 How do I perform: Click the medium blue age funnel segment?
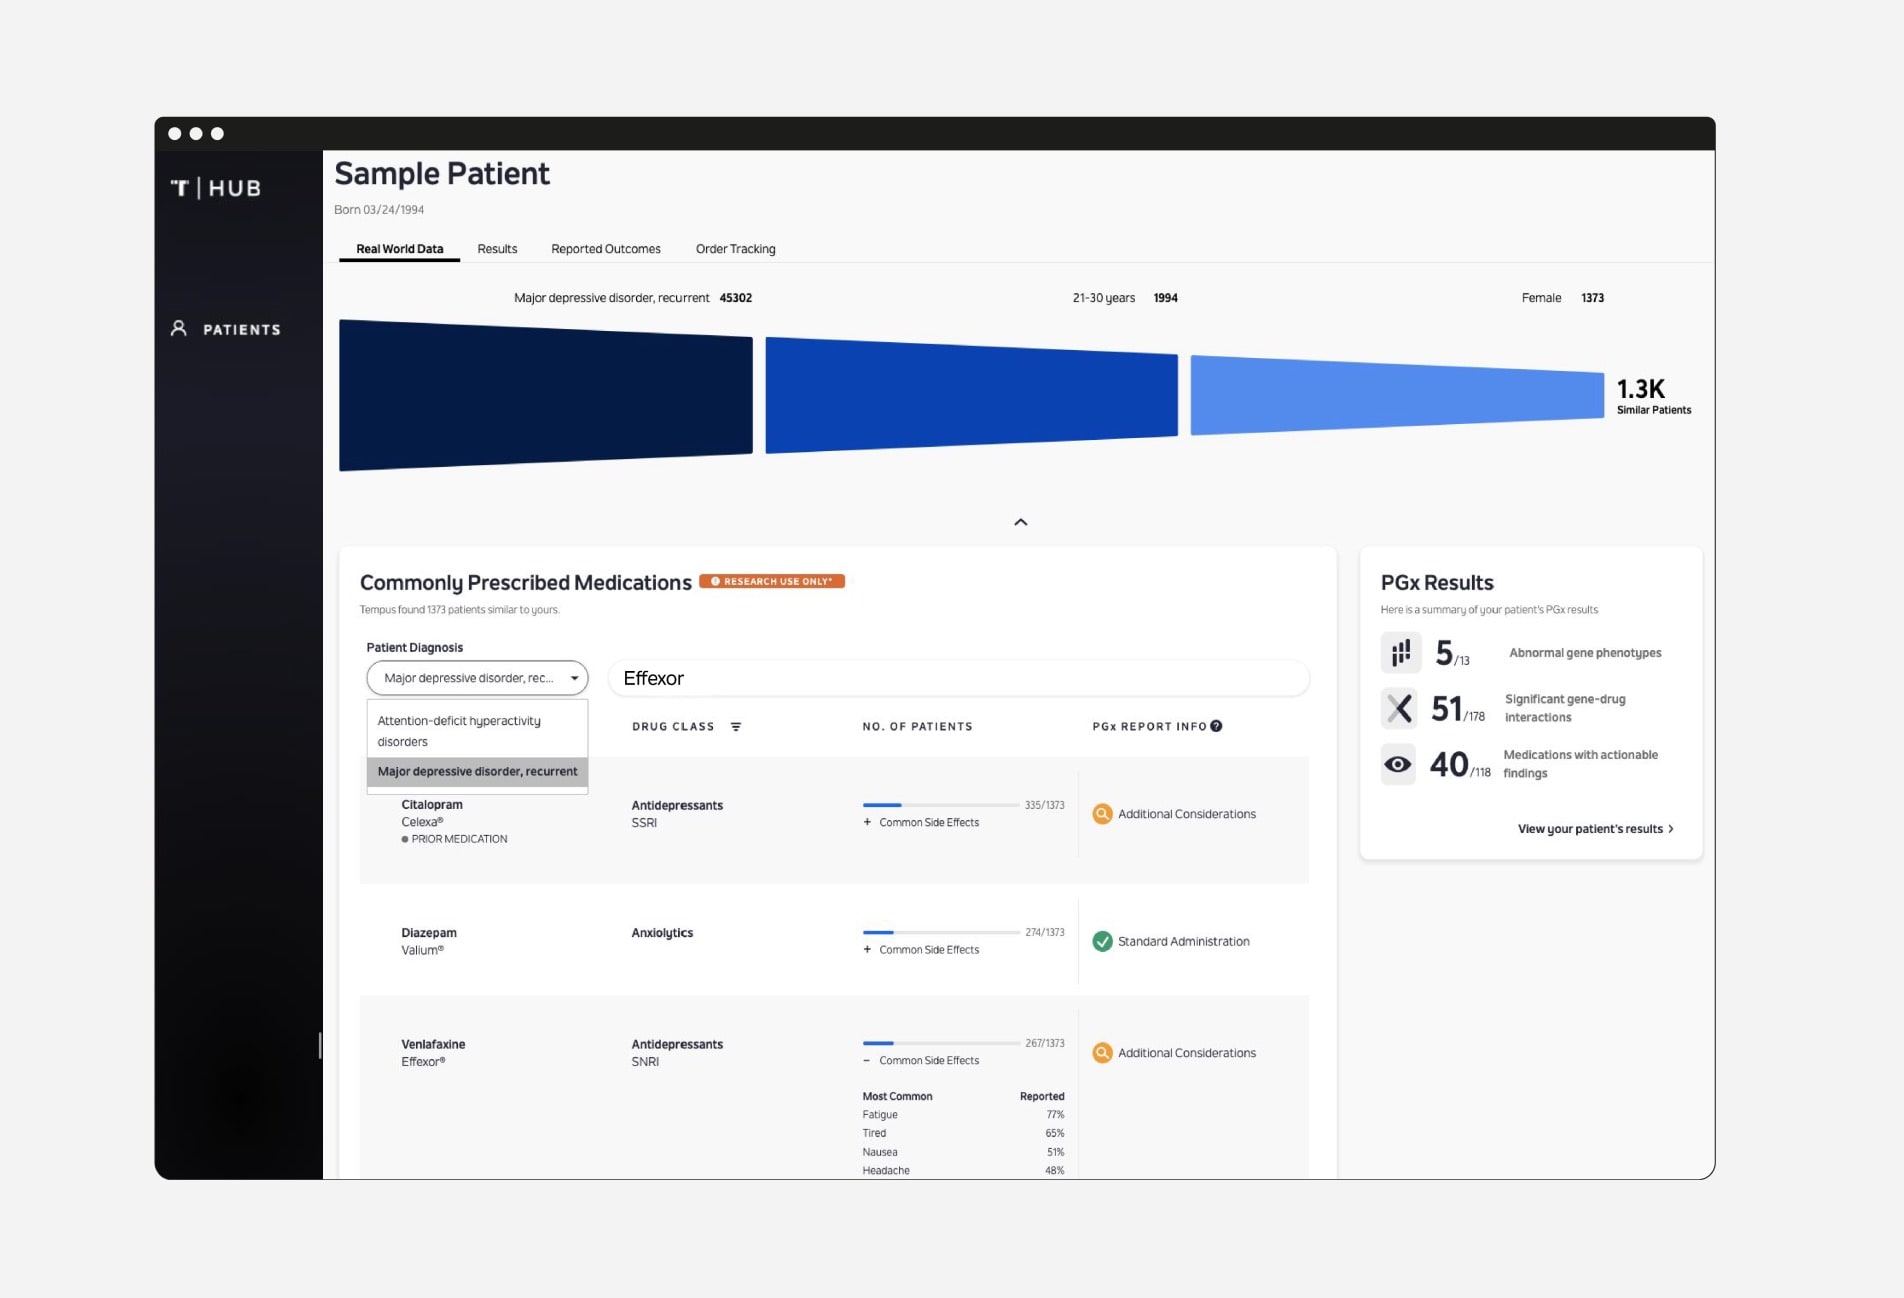(971, 395)
